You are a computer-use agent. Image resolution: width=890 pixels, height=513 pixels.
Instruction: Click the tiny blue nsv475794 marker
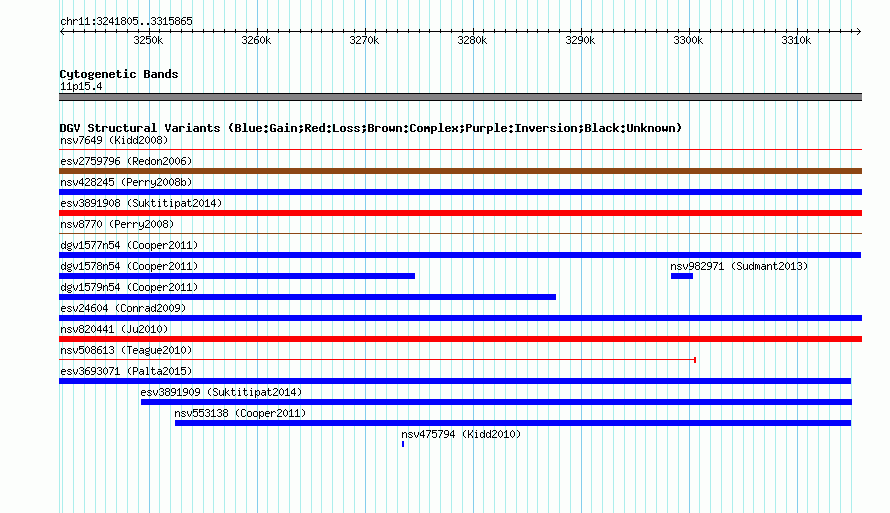coord(403,444)
